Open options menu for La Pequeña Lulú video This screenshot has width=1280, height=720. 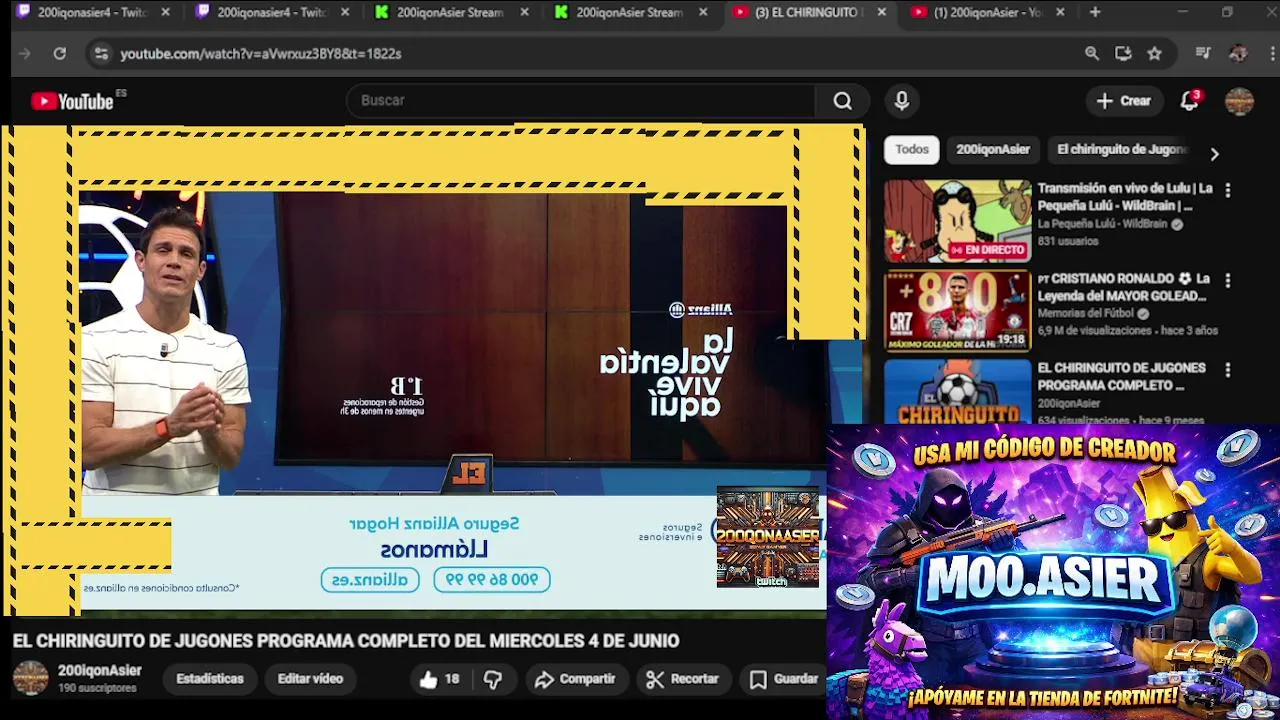click(1228, 189)
